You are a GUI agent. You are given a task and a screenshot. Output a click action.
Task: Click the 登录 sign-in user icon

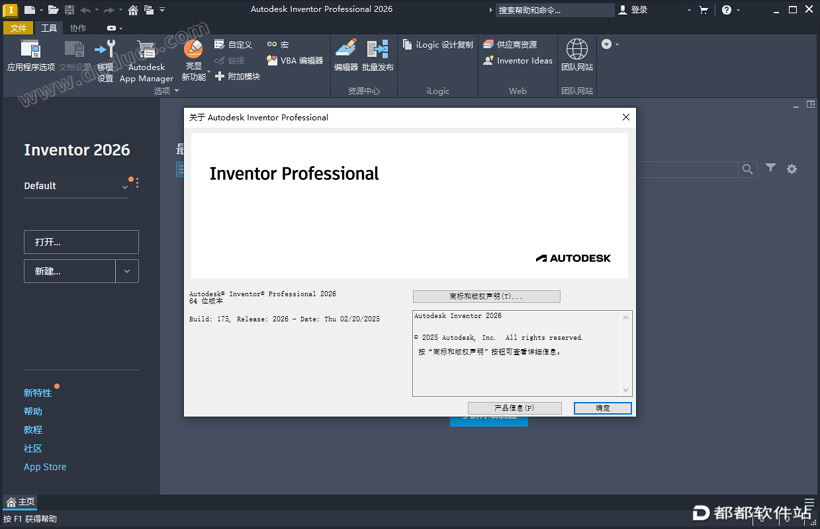[x=623, y=10]
